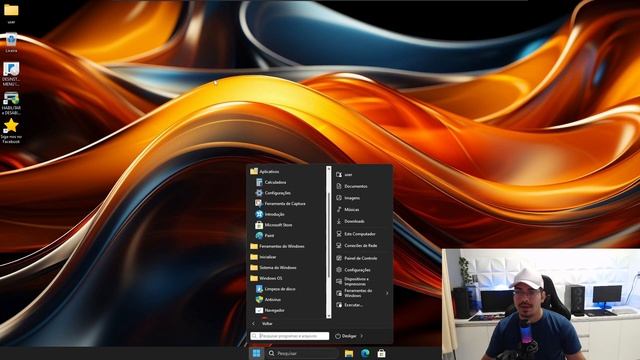Image resolution: width=640 pixels, height=360 pixels.
Task: Go back with the Voltar button
Action: click(x=263, y=323)
